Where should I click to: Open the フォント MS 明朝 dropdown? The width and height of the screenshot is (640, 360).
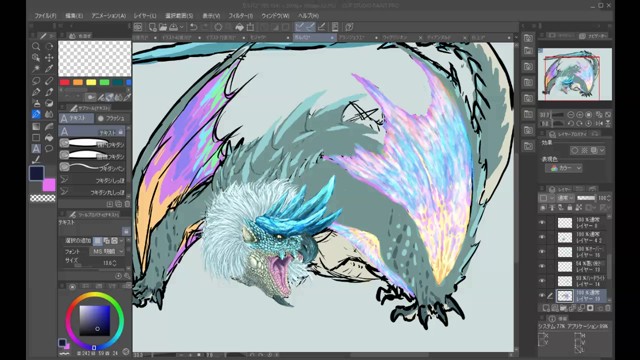(x=107, y=251)
